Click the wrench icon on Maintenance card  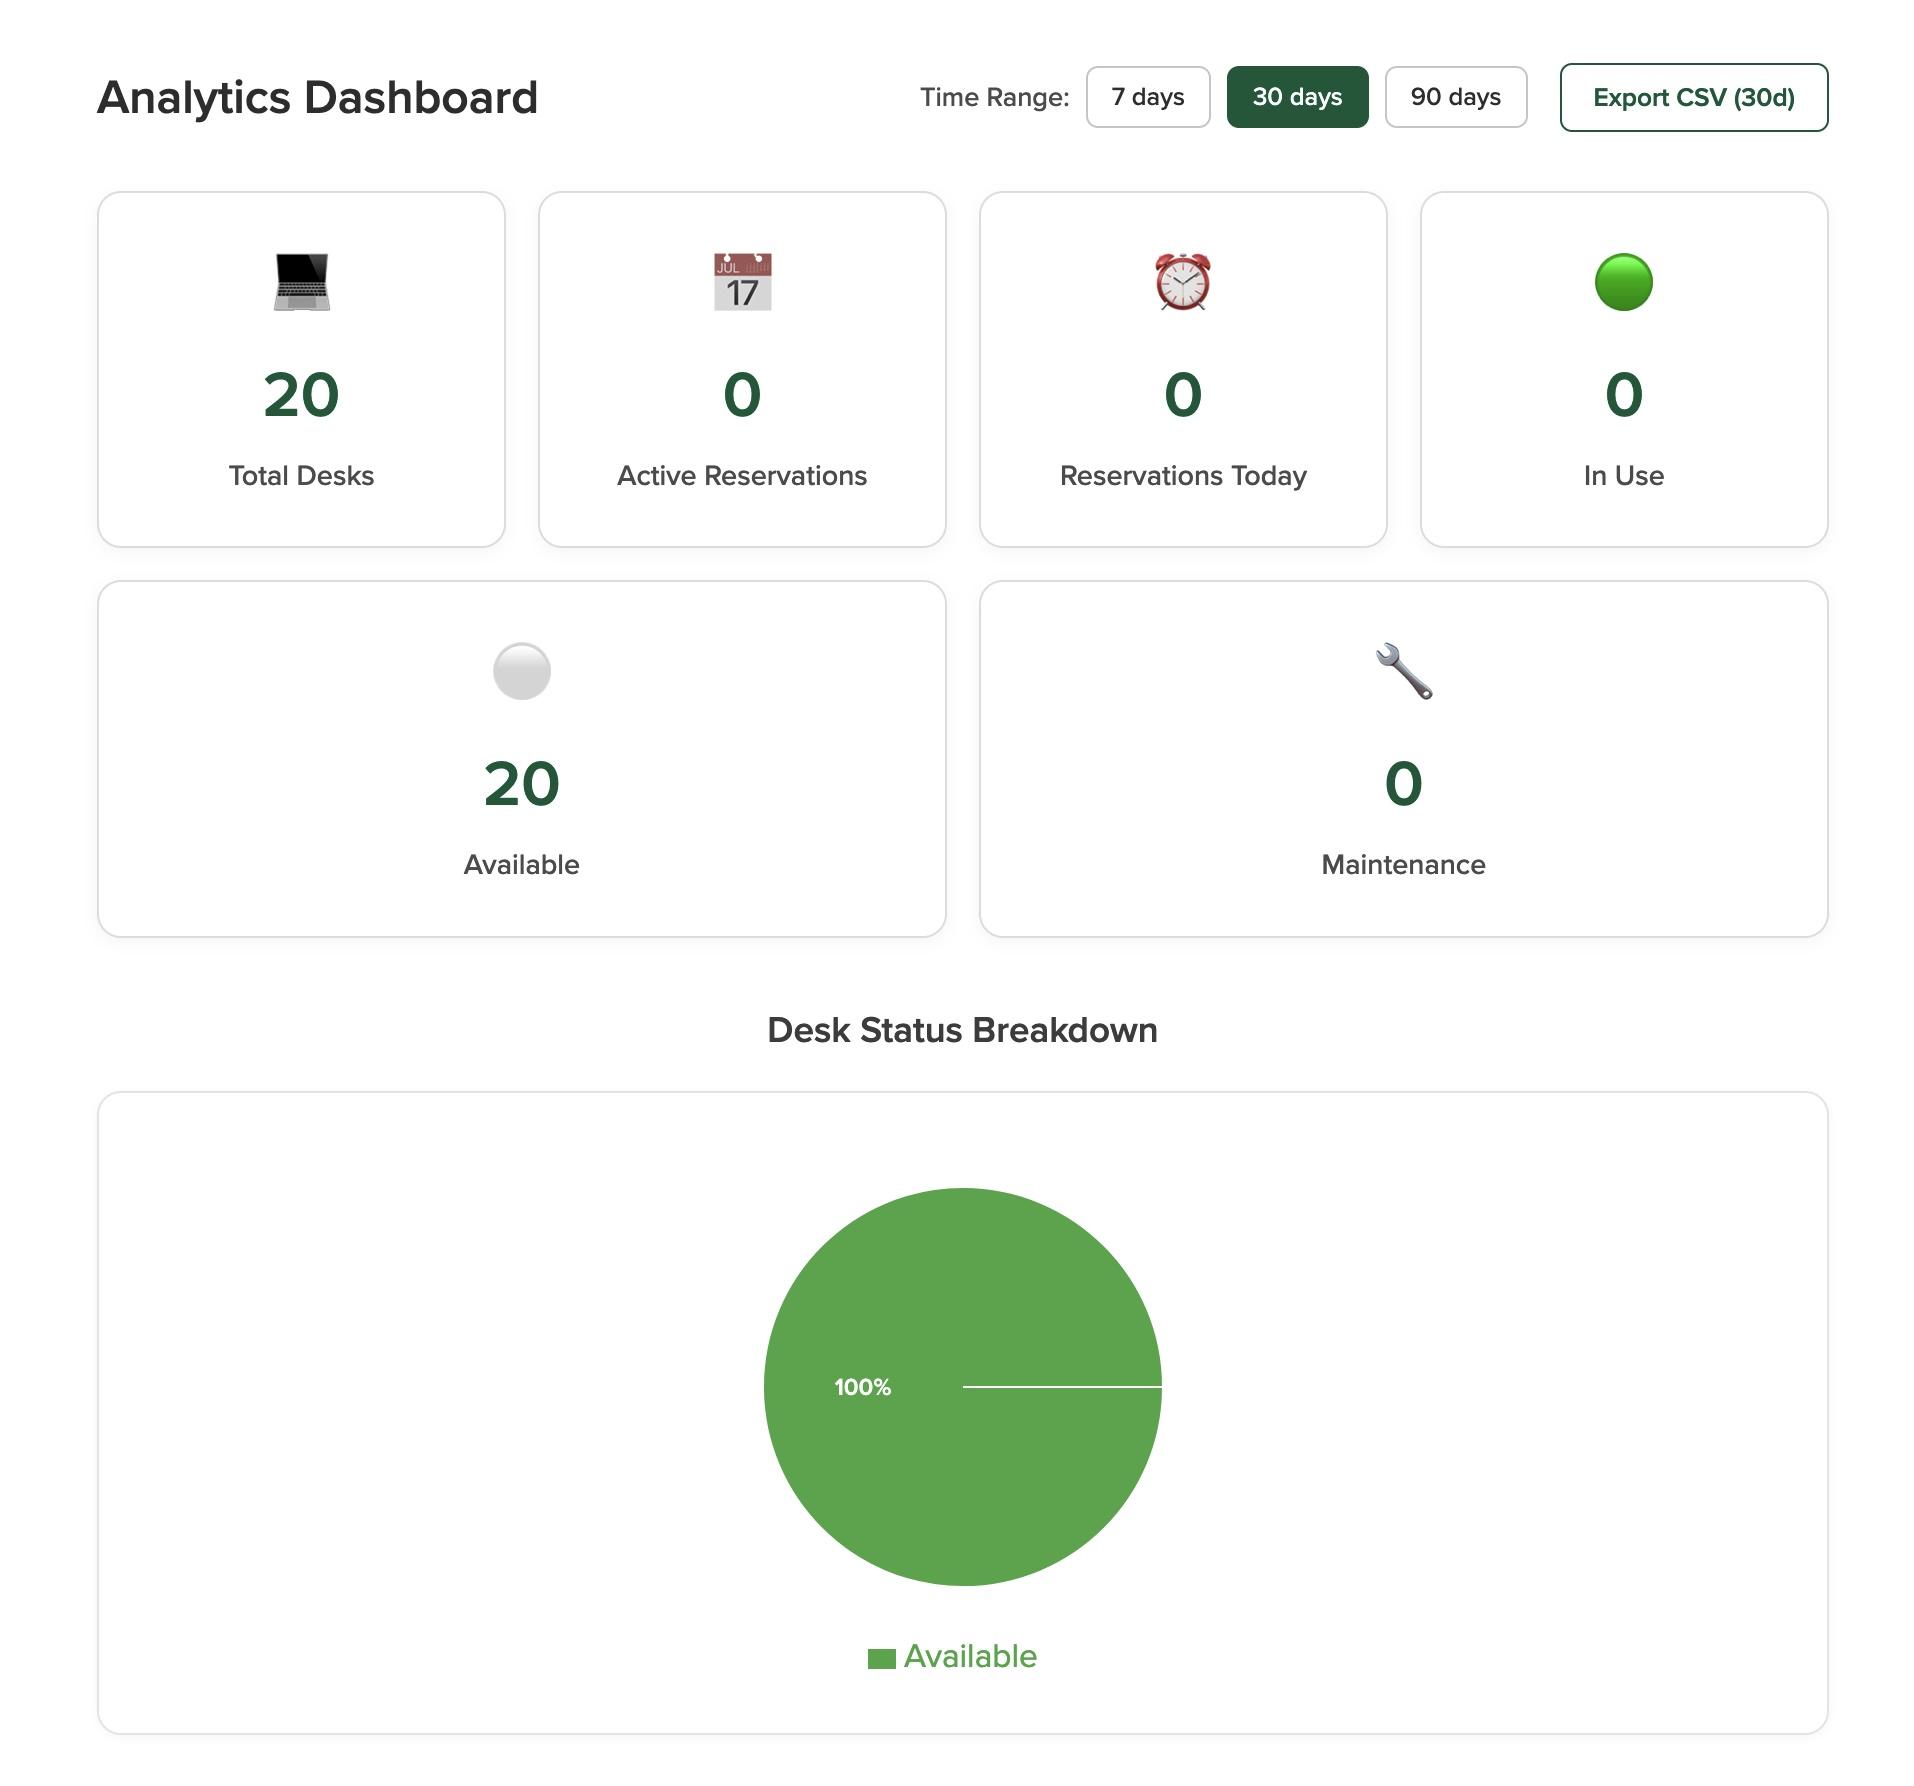point(1402,671)
